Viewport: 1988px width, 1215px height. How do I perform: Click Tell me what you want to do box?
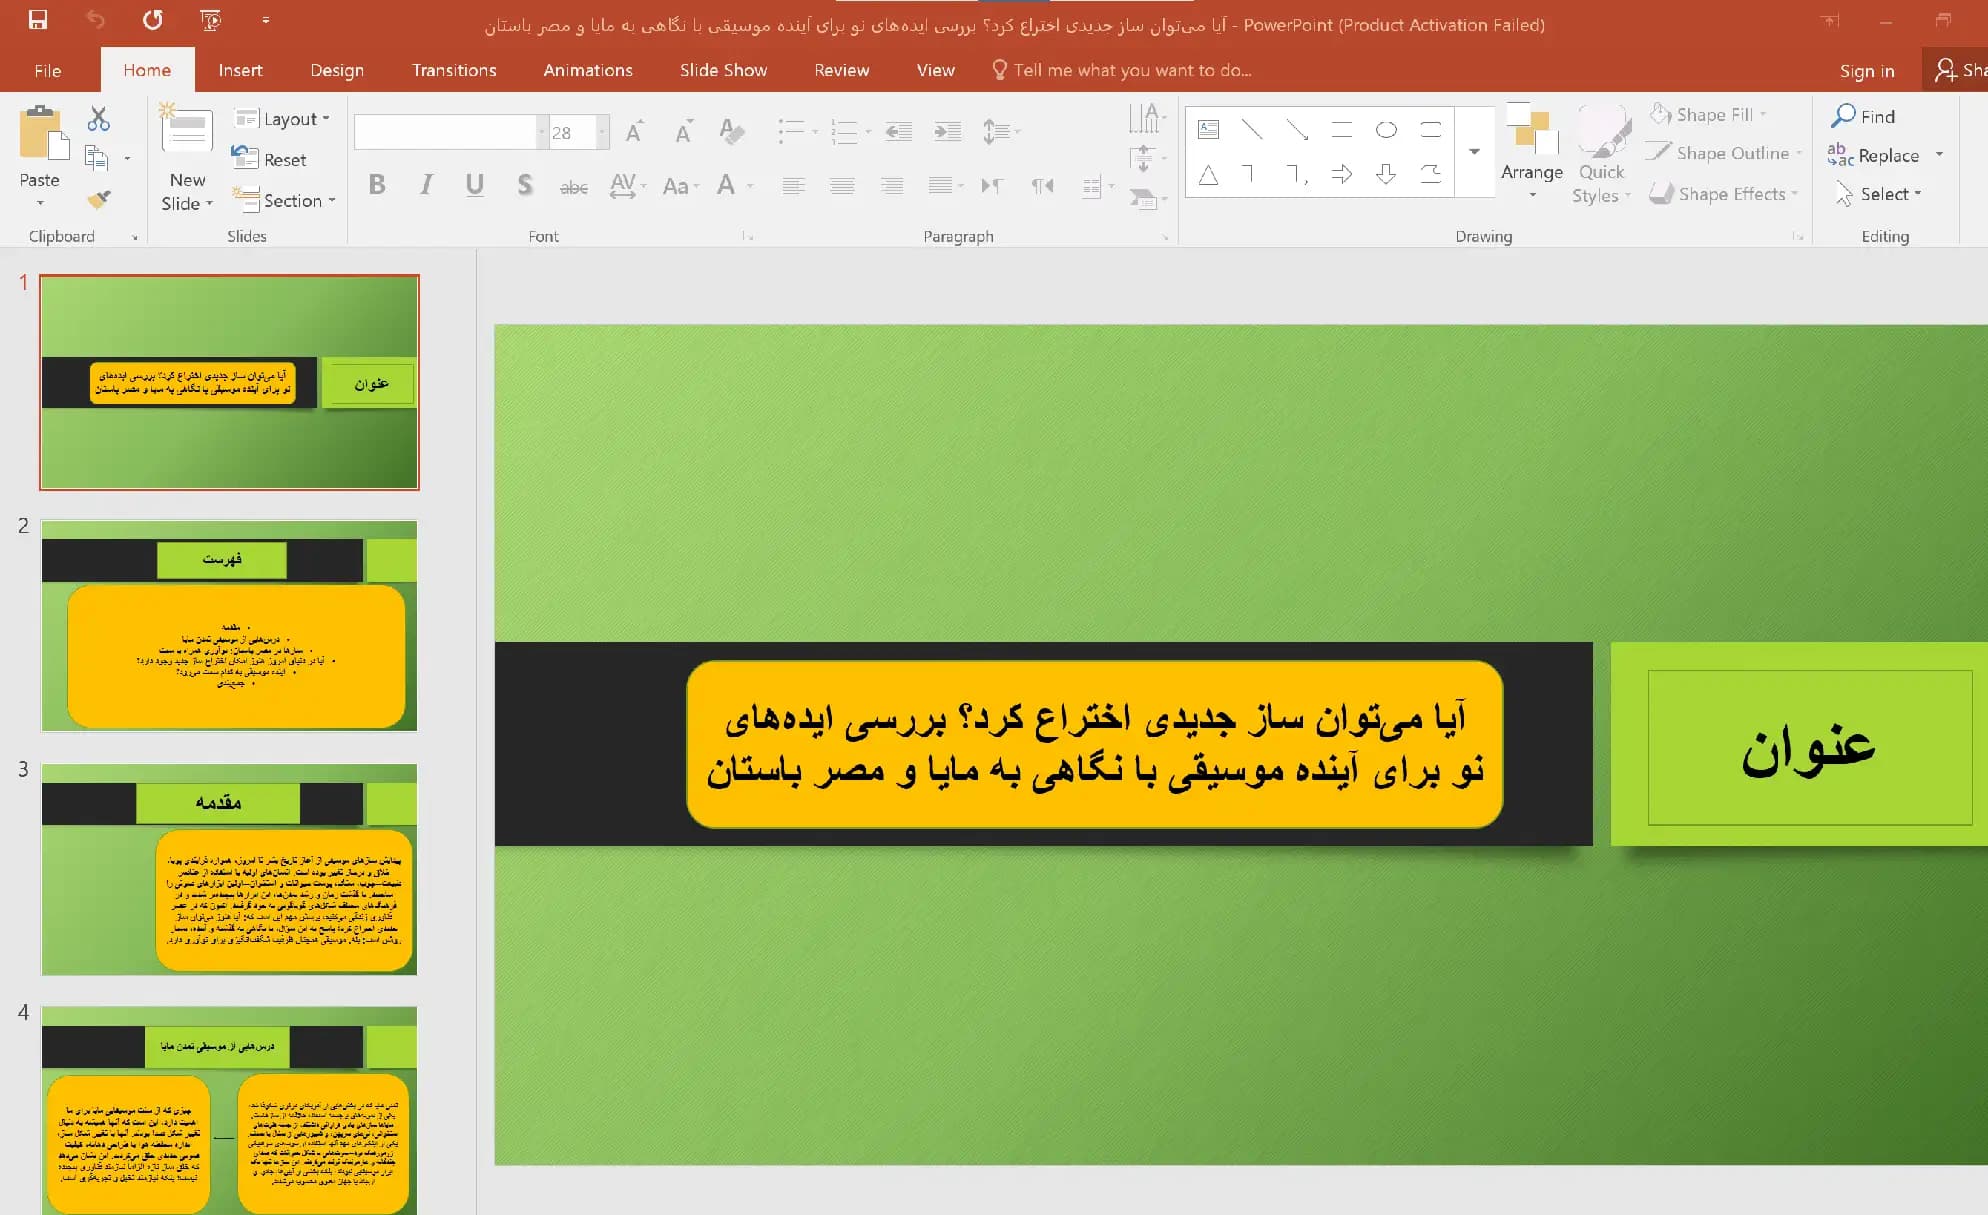(1121, 70)
